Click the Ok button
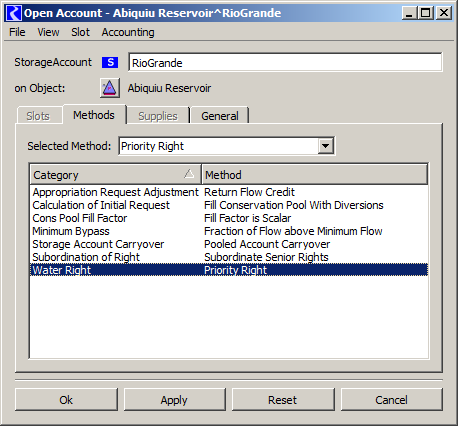458x426 pixels. [66, 399]
